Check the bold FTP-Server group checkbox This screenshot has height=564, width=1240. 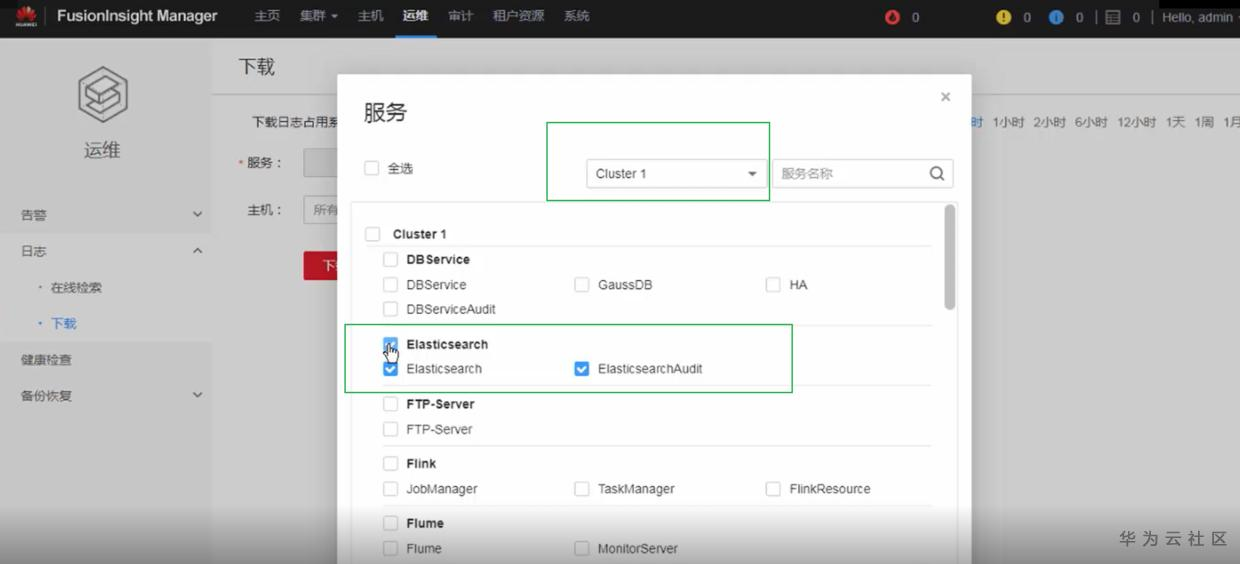(391, 404)
